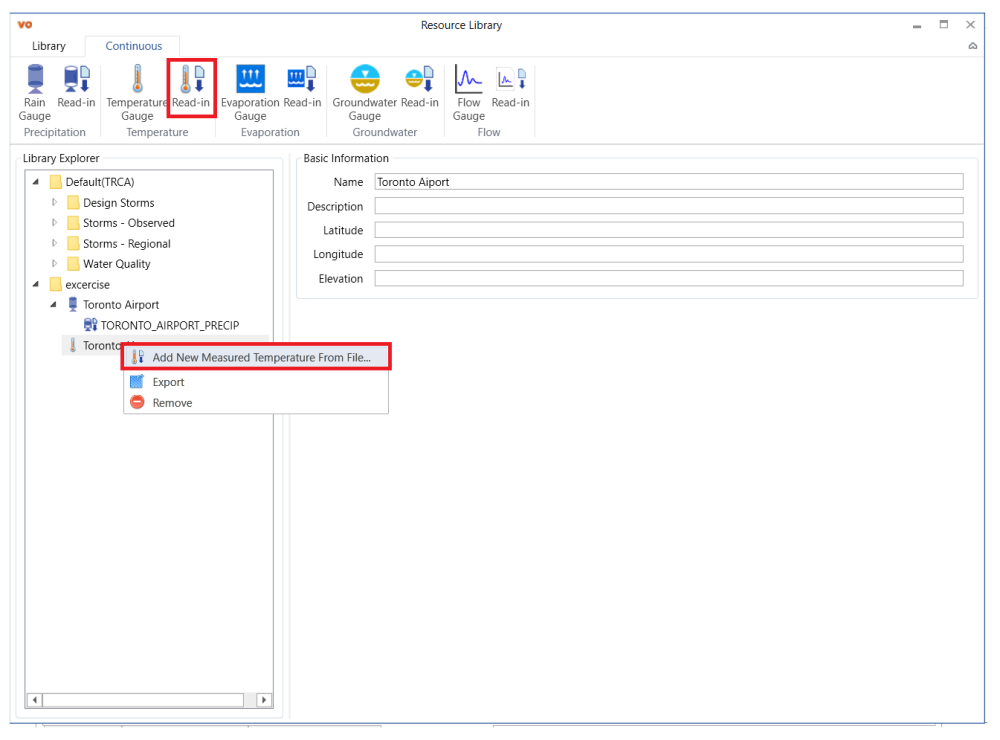
Task: Click Toronto Airport rain gauge icon
Action: [73, 304]
